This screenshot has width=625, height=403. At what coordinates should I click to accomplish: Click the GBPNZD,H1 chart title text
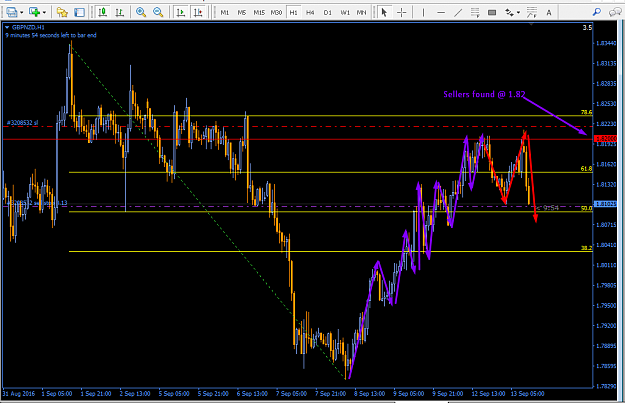pyautogui.click(x=28, y=28)
